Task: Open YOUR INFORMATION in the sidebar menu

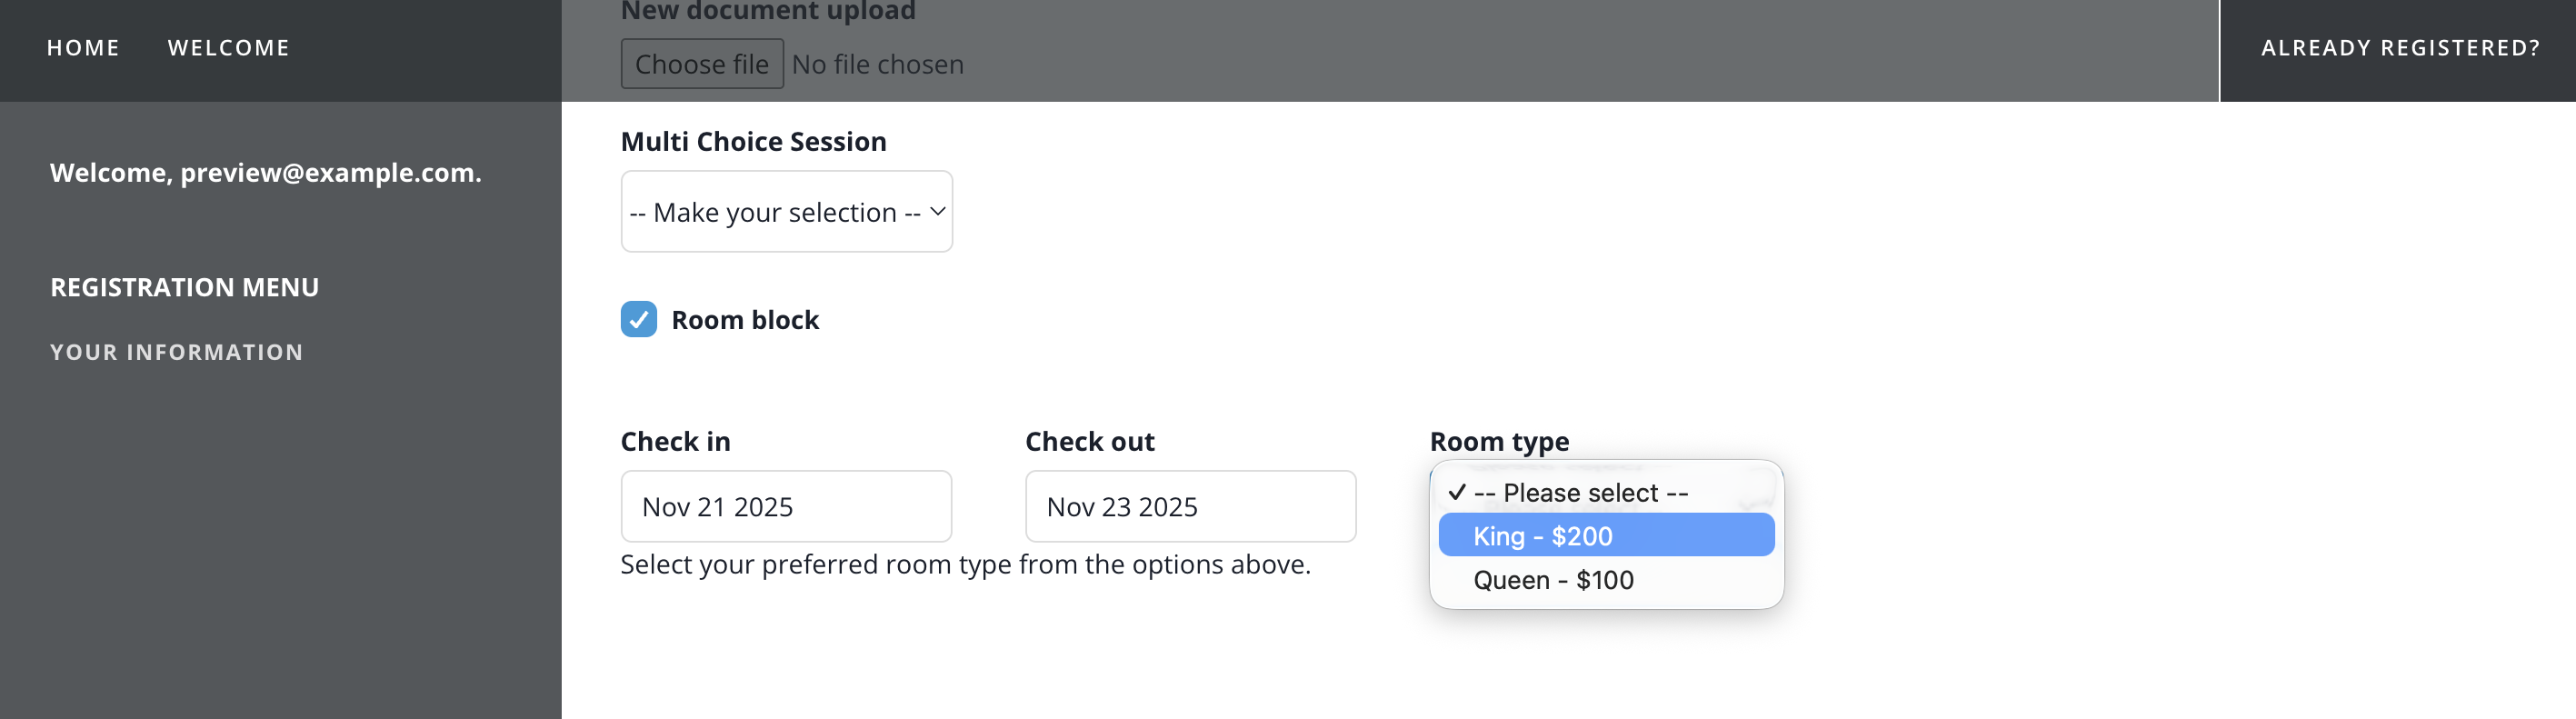Action: click(176, 352)
